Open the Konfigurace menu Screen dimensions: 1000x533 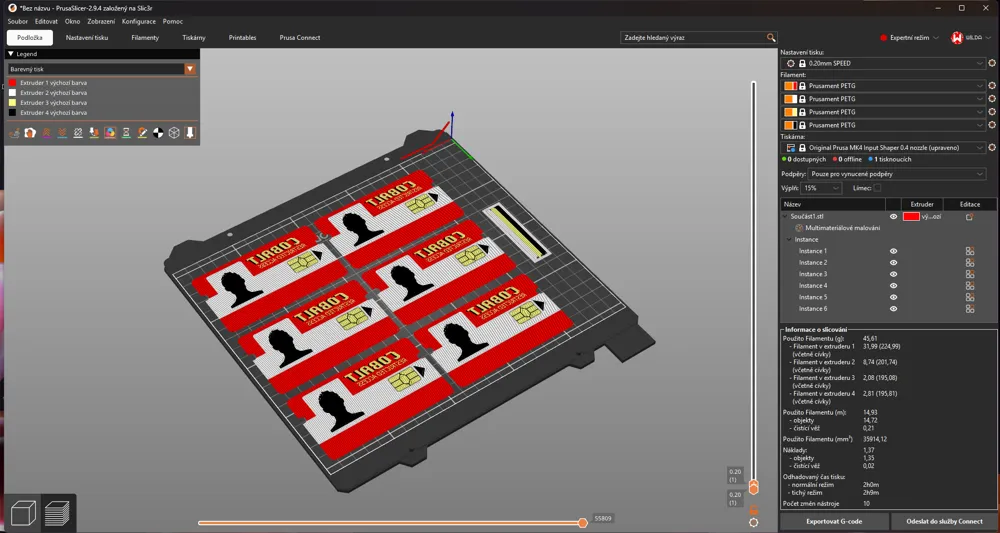[139, 22]
